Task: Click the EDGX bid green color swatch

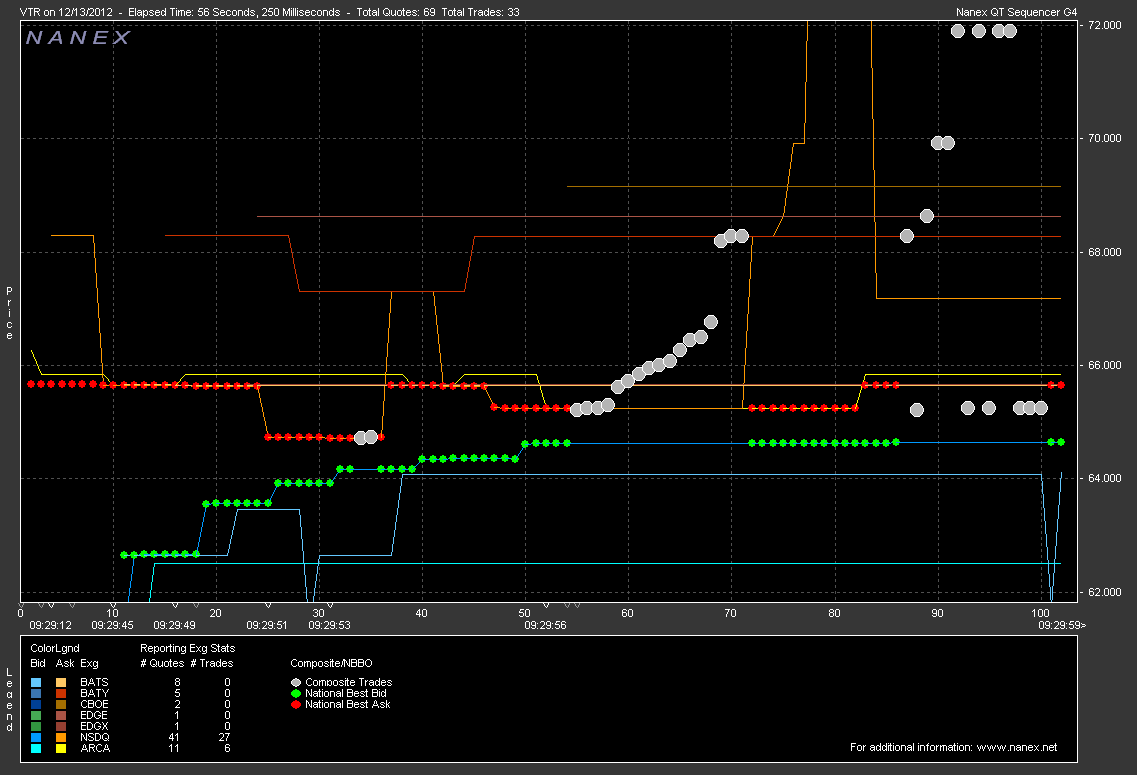Action: [x=36, y=726]
